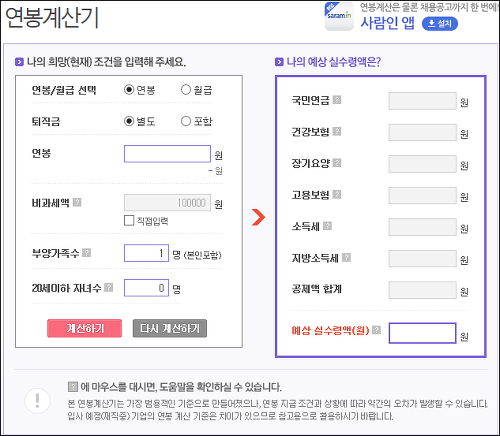
Task: Click the 지방소득세 result field
Action: (422, 258)
